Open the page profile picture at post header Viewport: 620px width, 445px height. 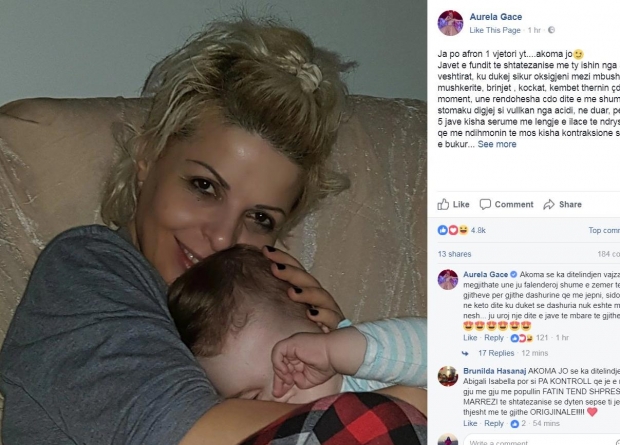pyautogui.click(x=450, y=23)
